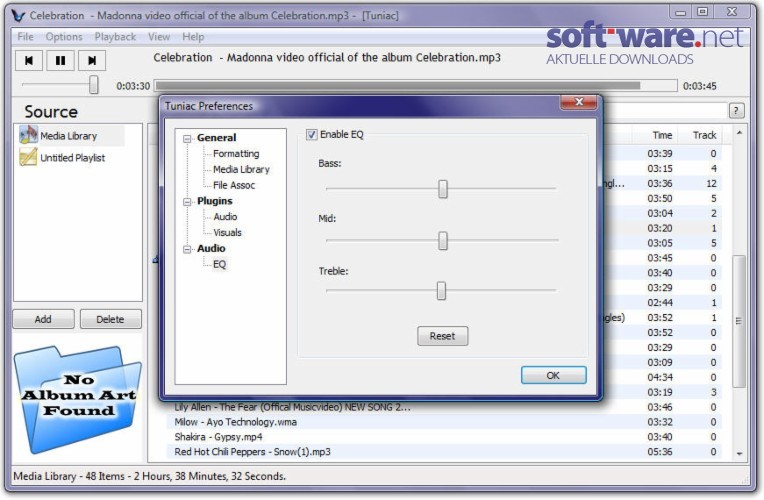Open the View menu
This screenshot has height=500, width=764.
click(159, 37)
